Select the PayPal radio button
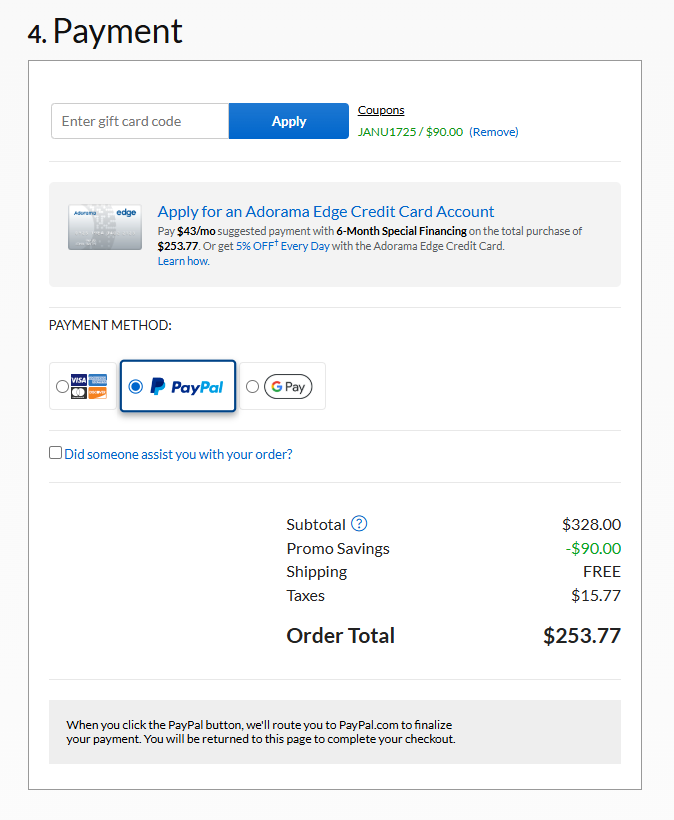This screenshot has height=820, width=674. 136,387
